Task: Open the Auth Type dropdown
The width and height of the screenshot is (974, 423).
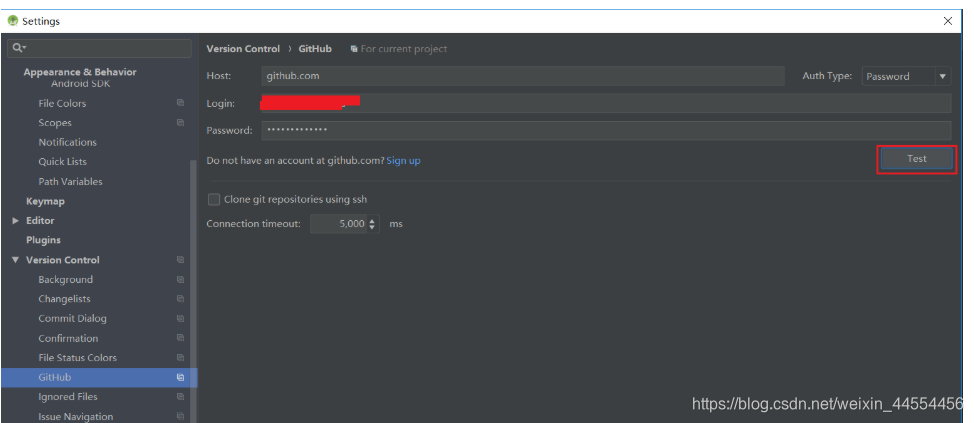Action: pyautogui.click(x=906, y=76)
